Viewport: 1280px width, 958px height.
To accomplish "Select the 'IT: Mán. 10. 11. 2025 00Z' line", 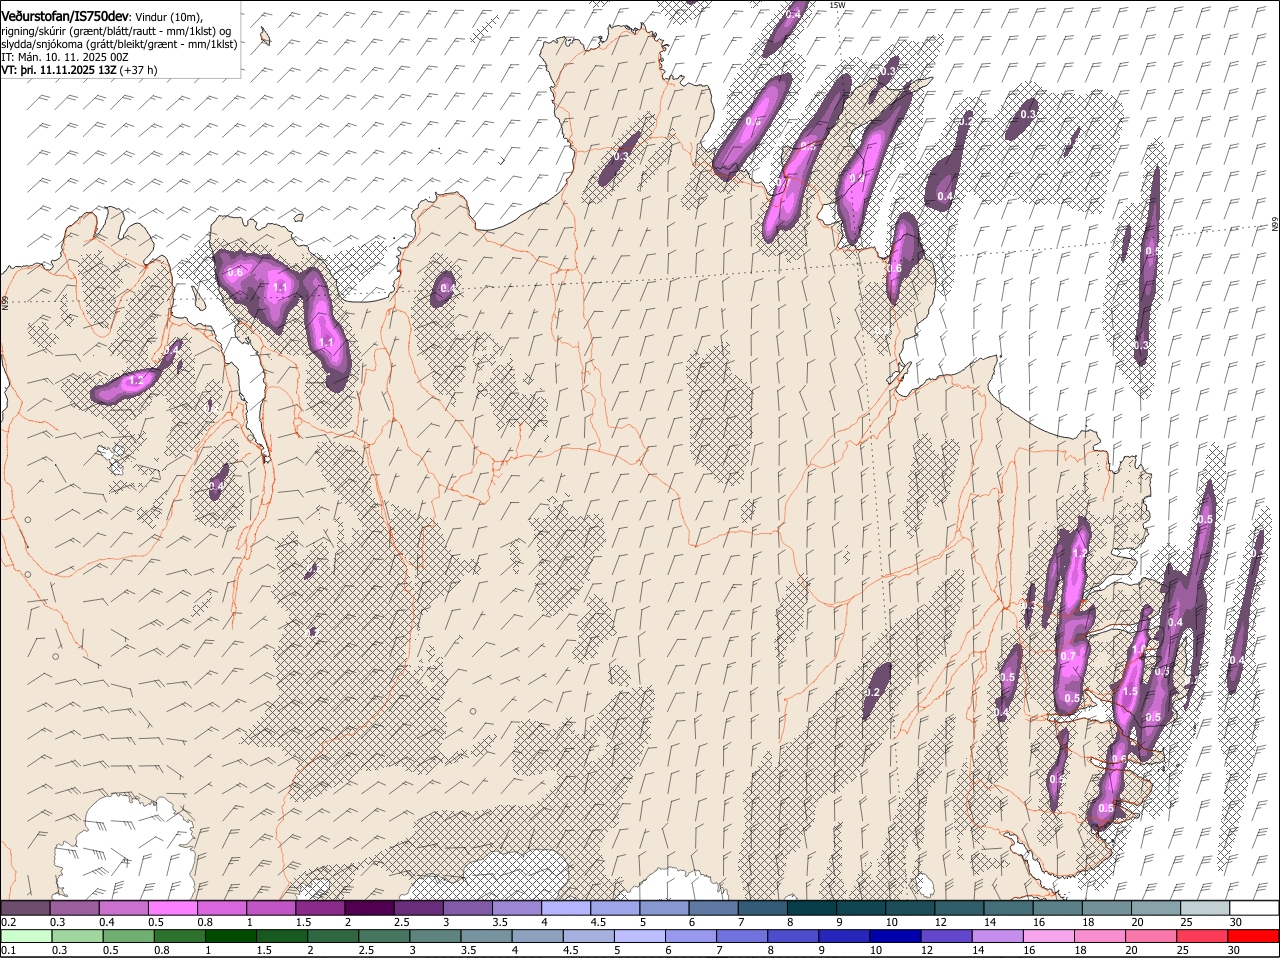I will coord(65,57).
